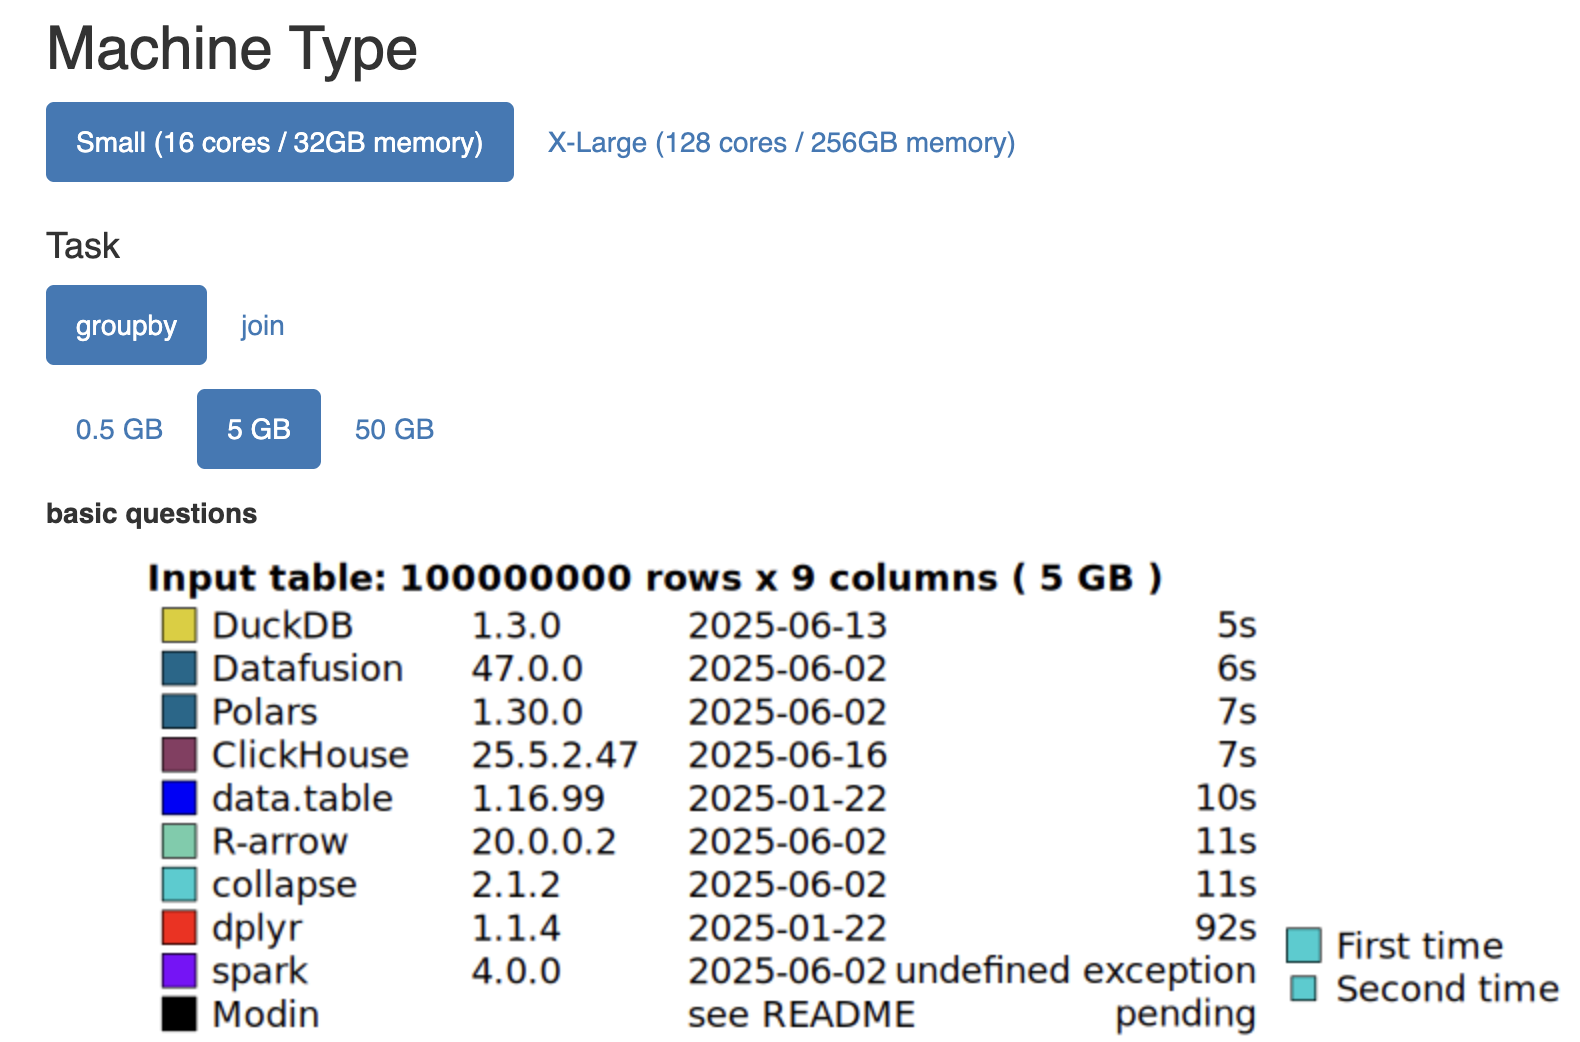Viewport: 1580px width, 1042px height.
Task: Click the red dplyr color swatch
Action: (x=179, y=927)
